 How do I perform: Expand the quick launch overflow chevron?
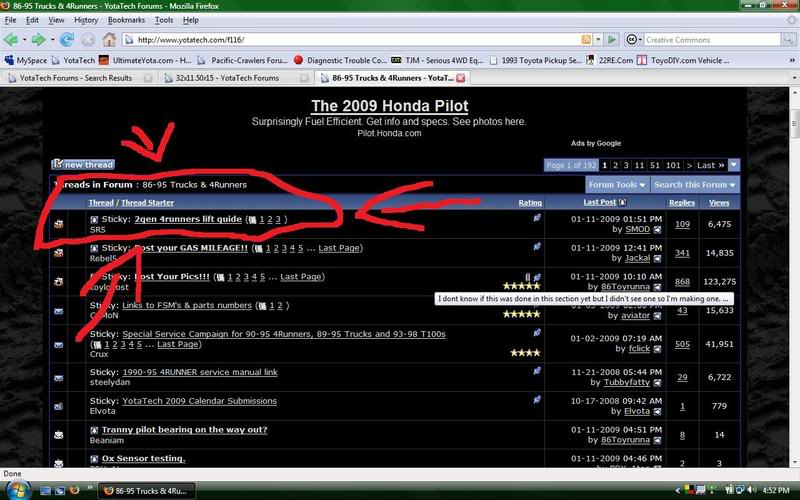click(x=89, y=488)
